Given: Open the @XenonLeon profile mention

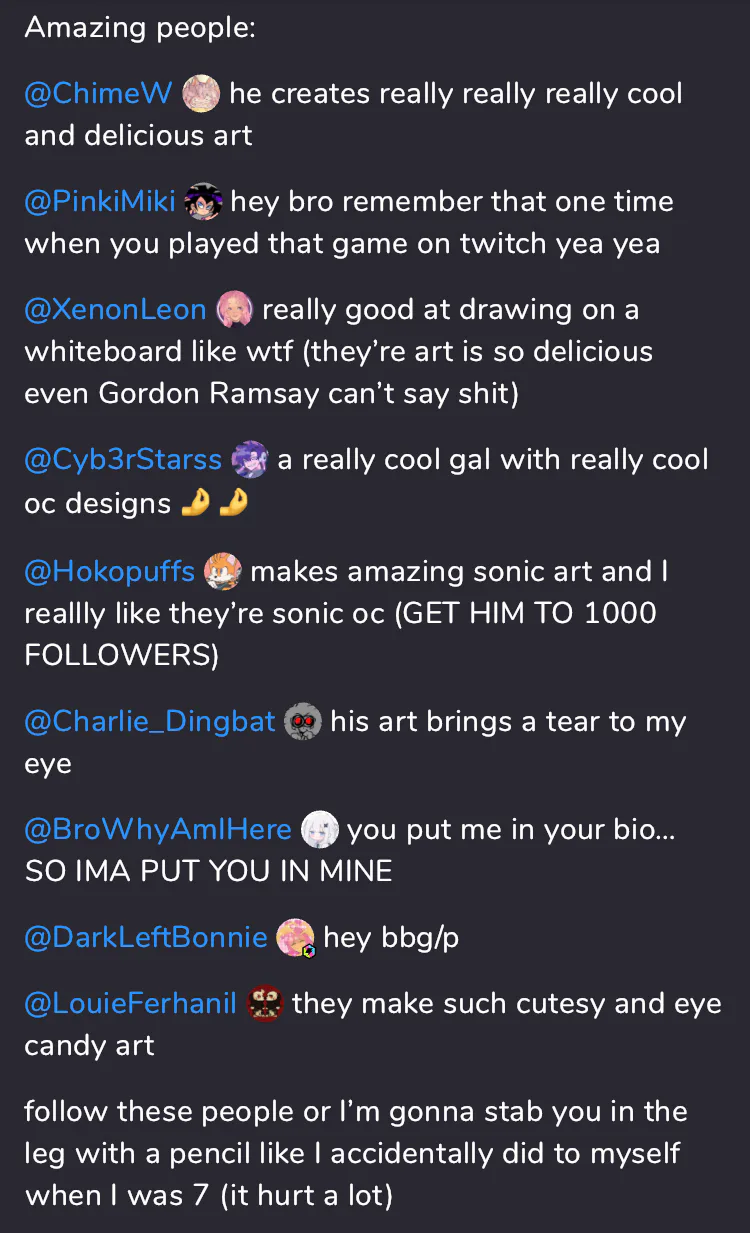Looking at the screenshot, I should click(115, 310).
